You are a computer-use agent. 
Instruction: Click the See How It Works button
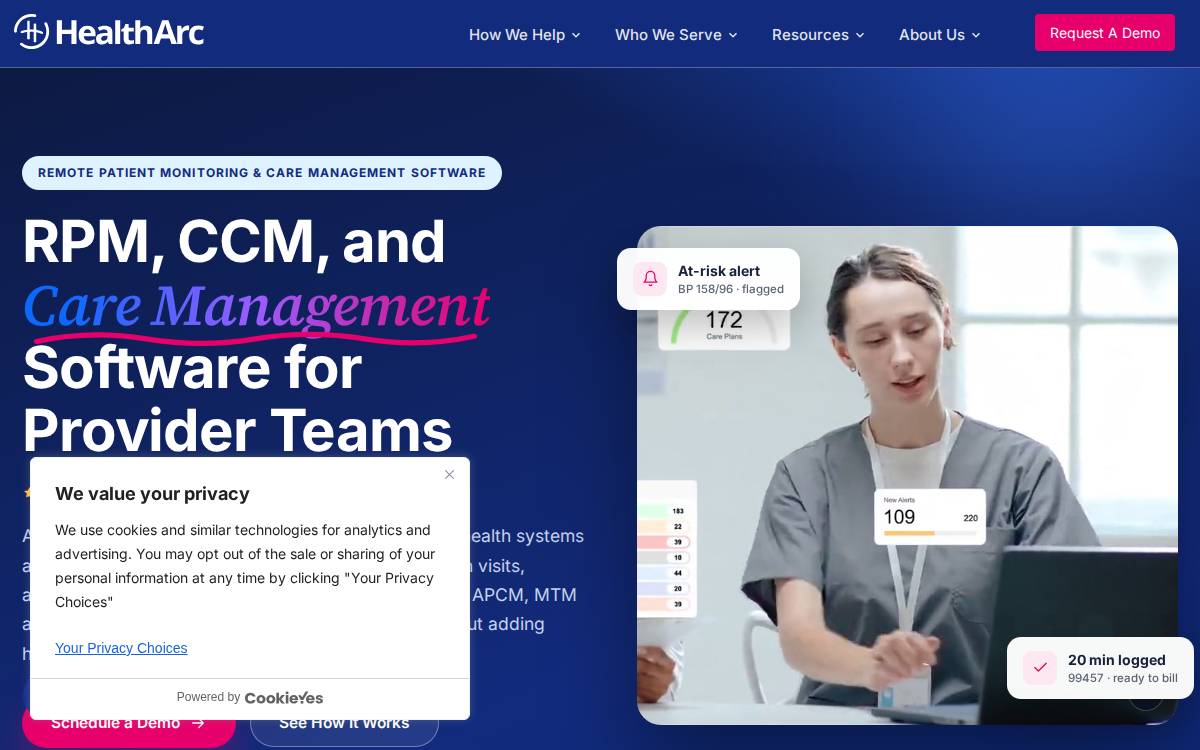click(344, 722)
